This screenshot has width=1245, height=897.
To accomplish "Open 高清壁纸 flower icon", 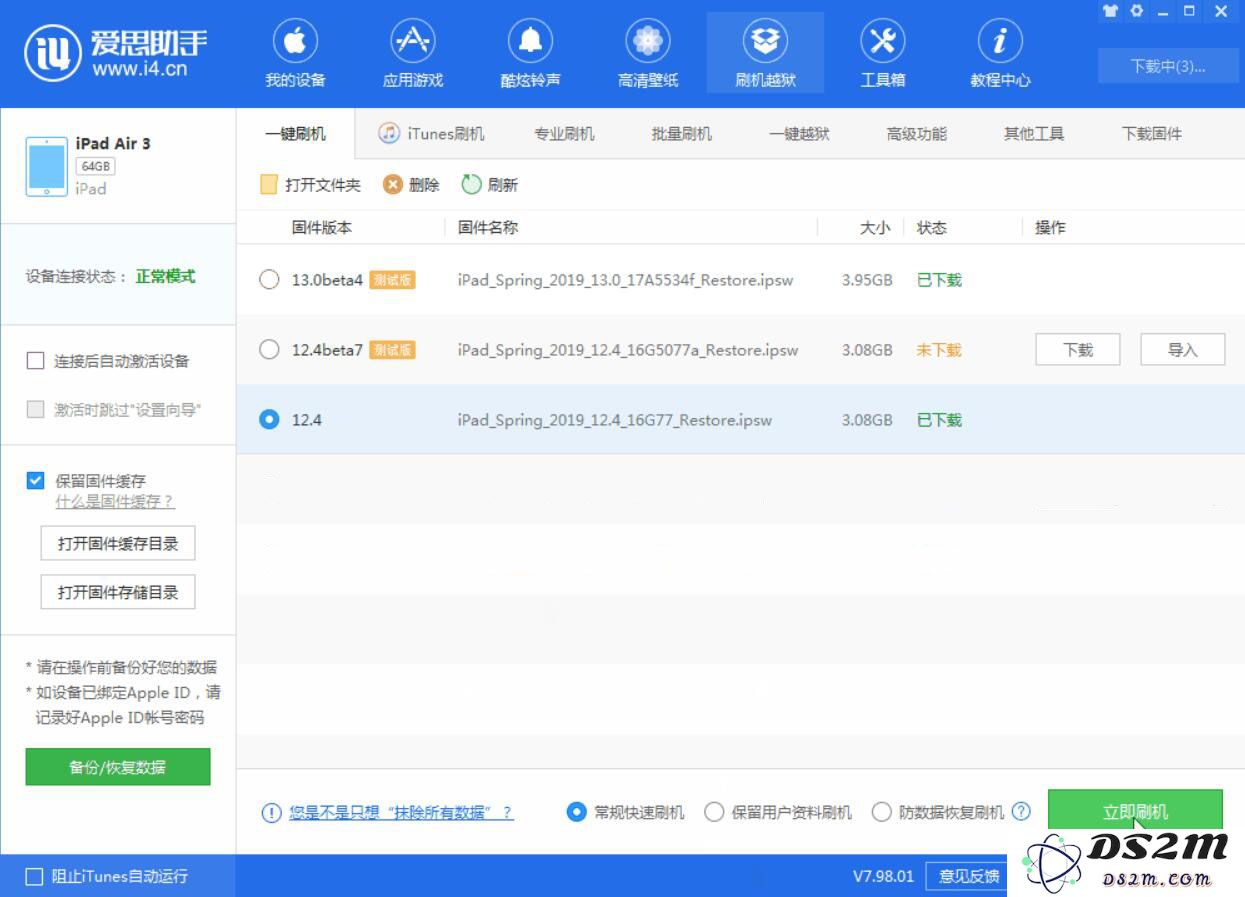I will (x=648, y=42).
